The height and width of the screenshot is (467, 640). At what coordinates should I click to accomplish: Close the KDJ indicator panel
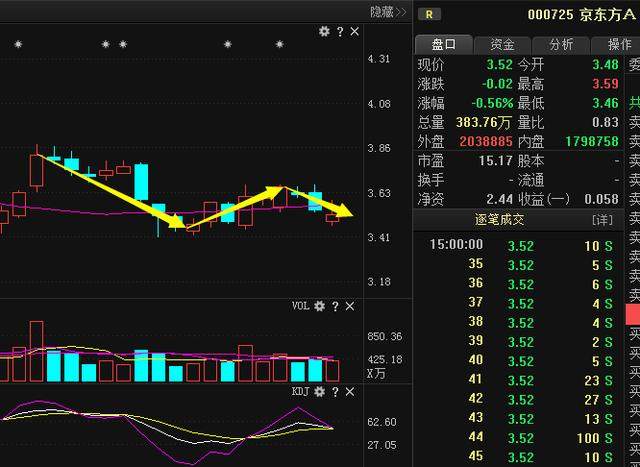350,392
